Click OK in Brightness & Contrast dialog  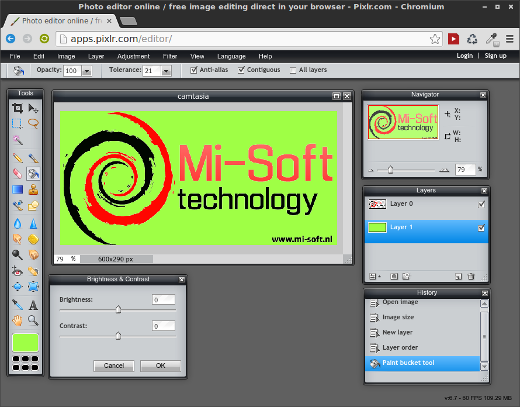click(x=160, y=366)
